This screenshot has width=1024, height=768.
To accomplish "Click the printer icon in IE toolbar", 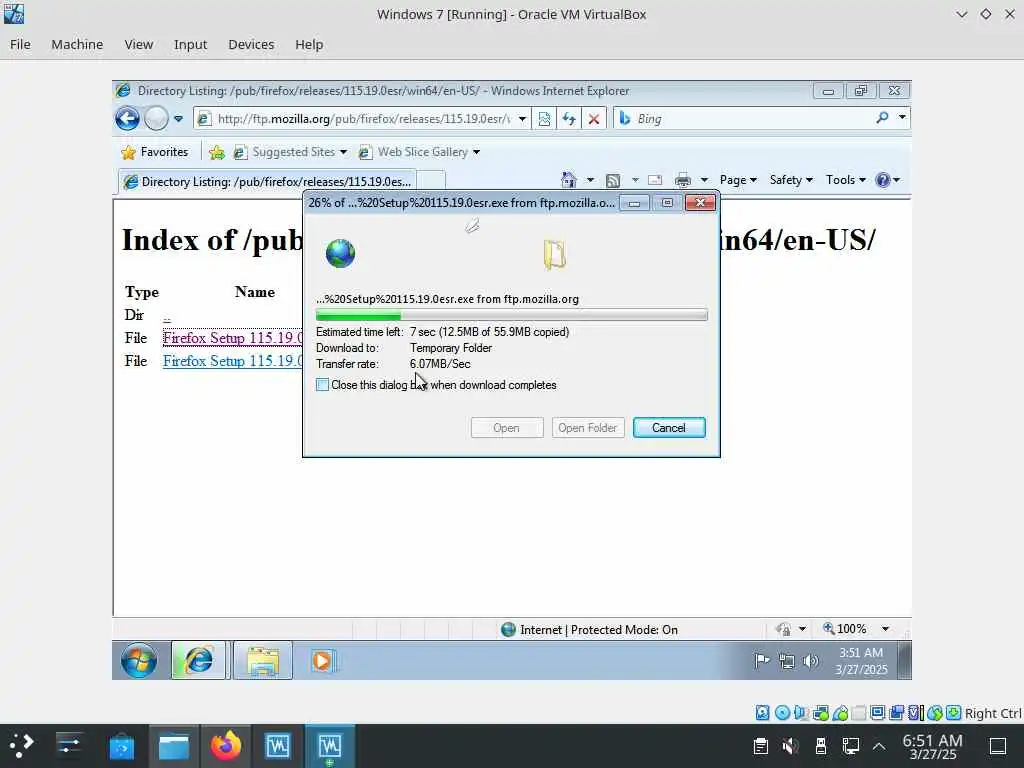I will tap(683, 180).
